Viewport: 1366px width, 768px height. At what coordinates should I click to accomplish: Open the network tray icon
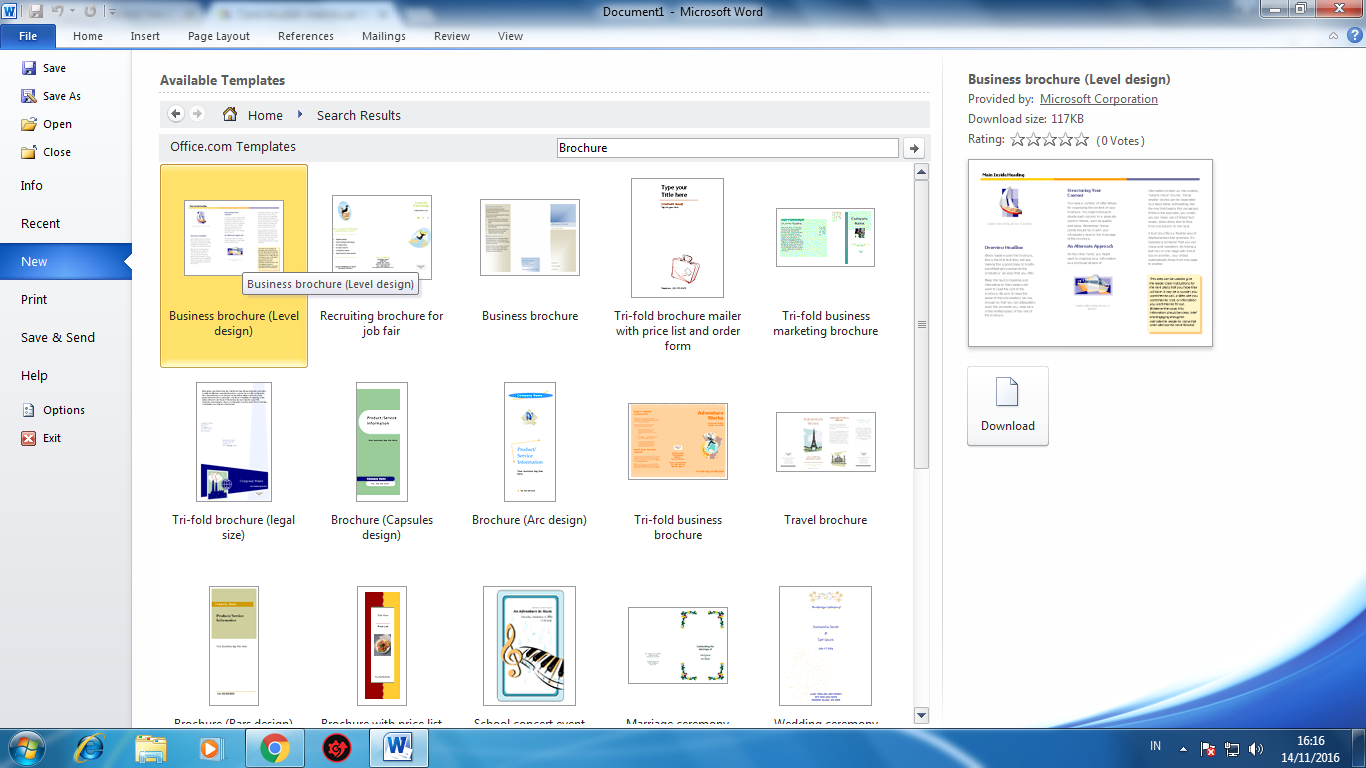(x=1232, y=748)
